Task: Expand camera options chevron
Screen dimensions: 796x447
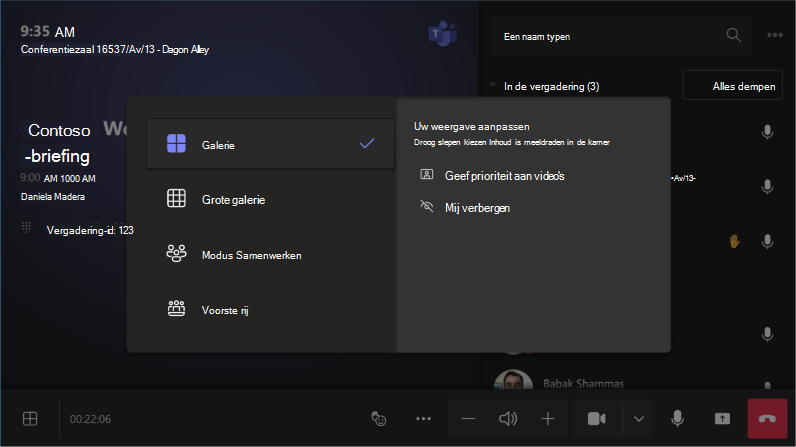Action: [639, 419]
